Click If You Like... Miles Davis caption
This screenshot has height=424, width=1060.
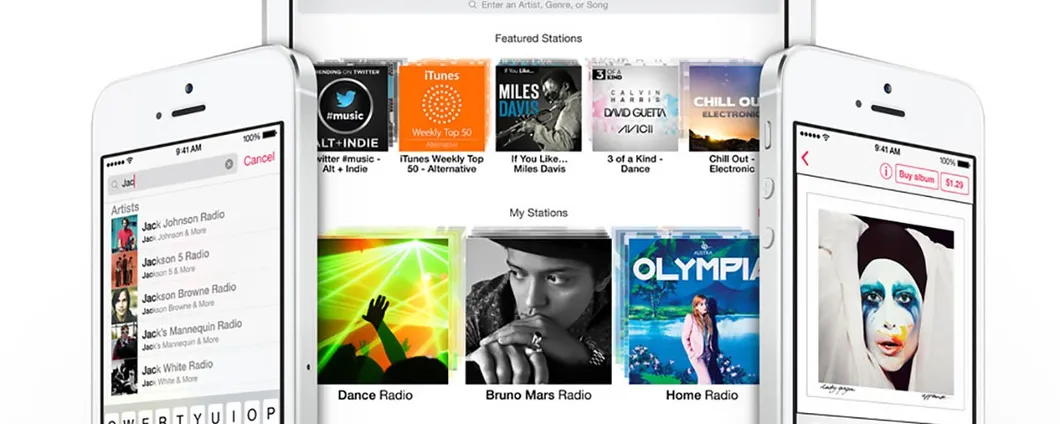(x=539, y=164)
